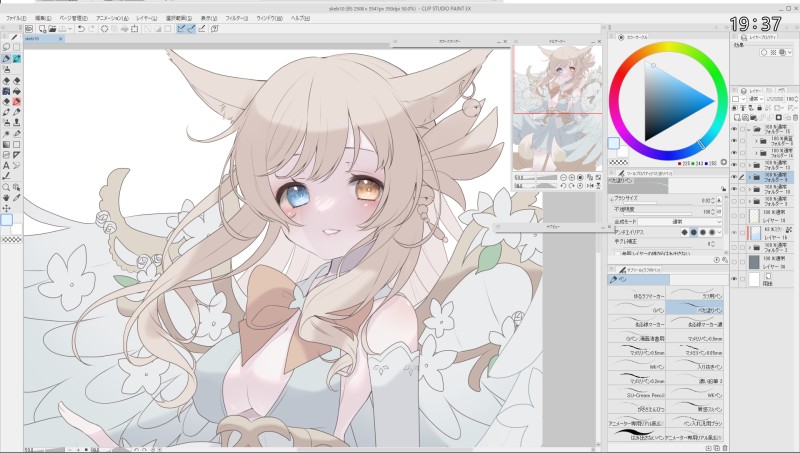Click the scale/rotate transform icon

[x=135, y=29]
